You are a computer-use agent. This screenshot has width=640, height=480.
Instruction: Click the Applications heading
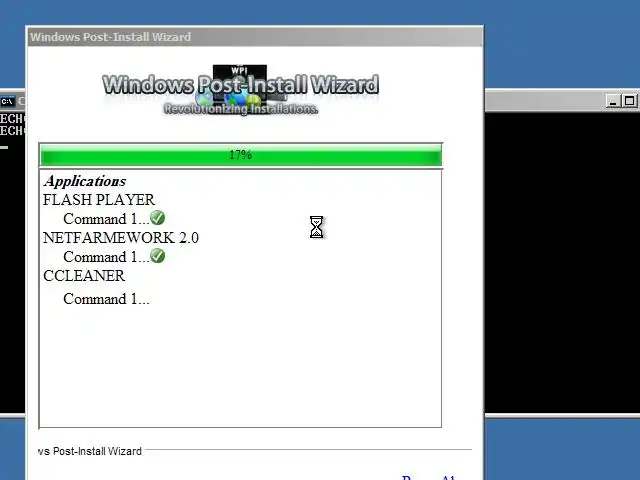tap(85, 181)
